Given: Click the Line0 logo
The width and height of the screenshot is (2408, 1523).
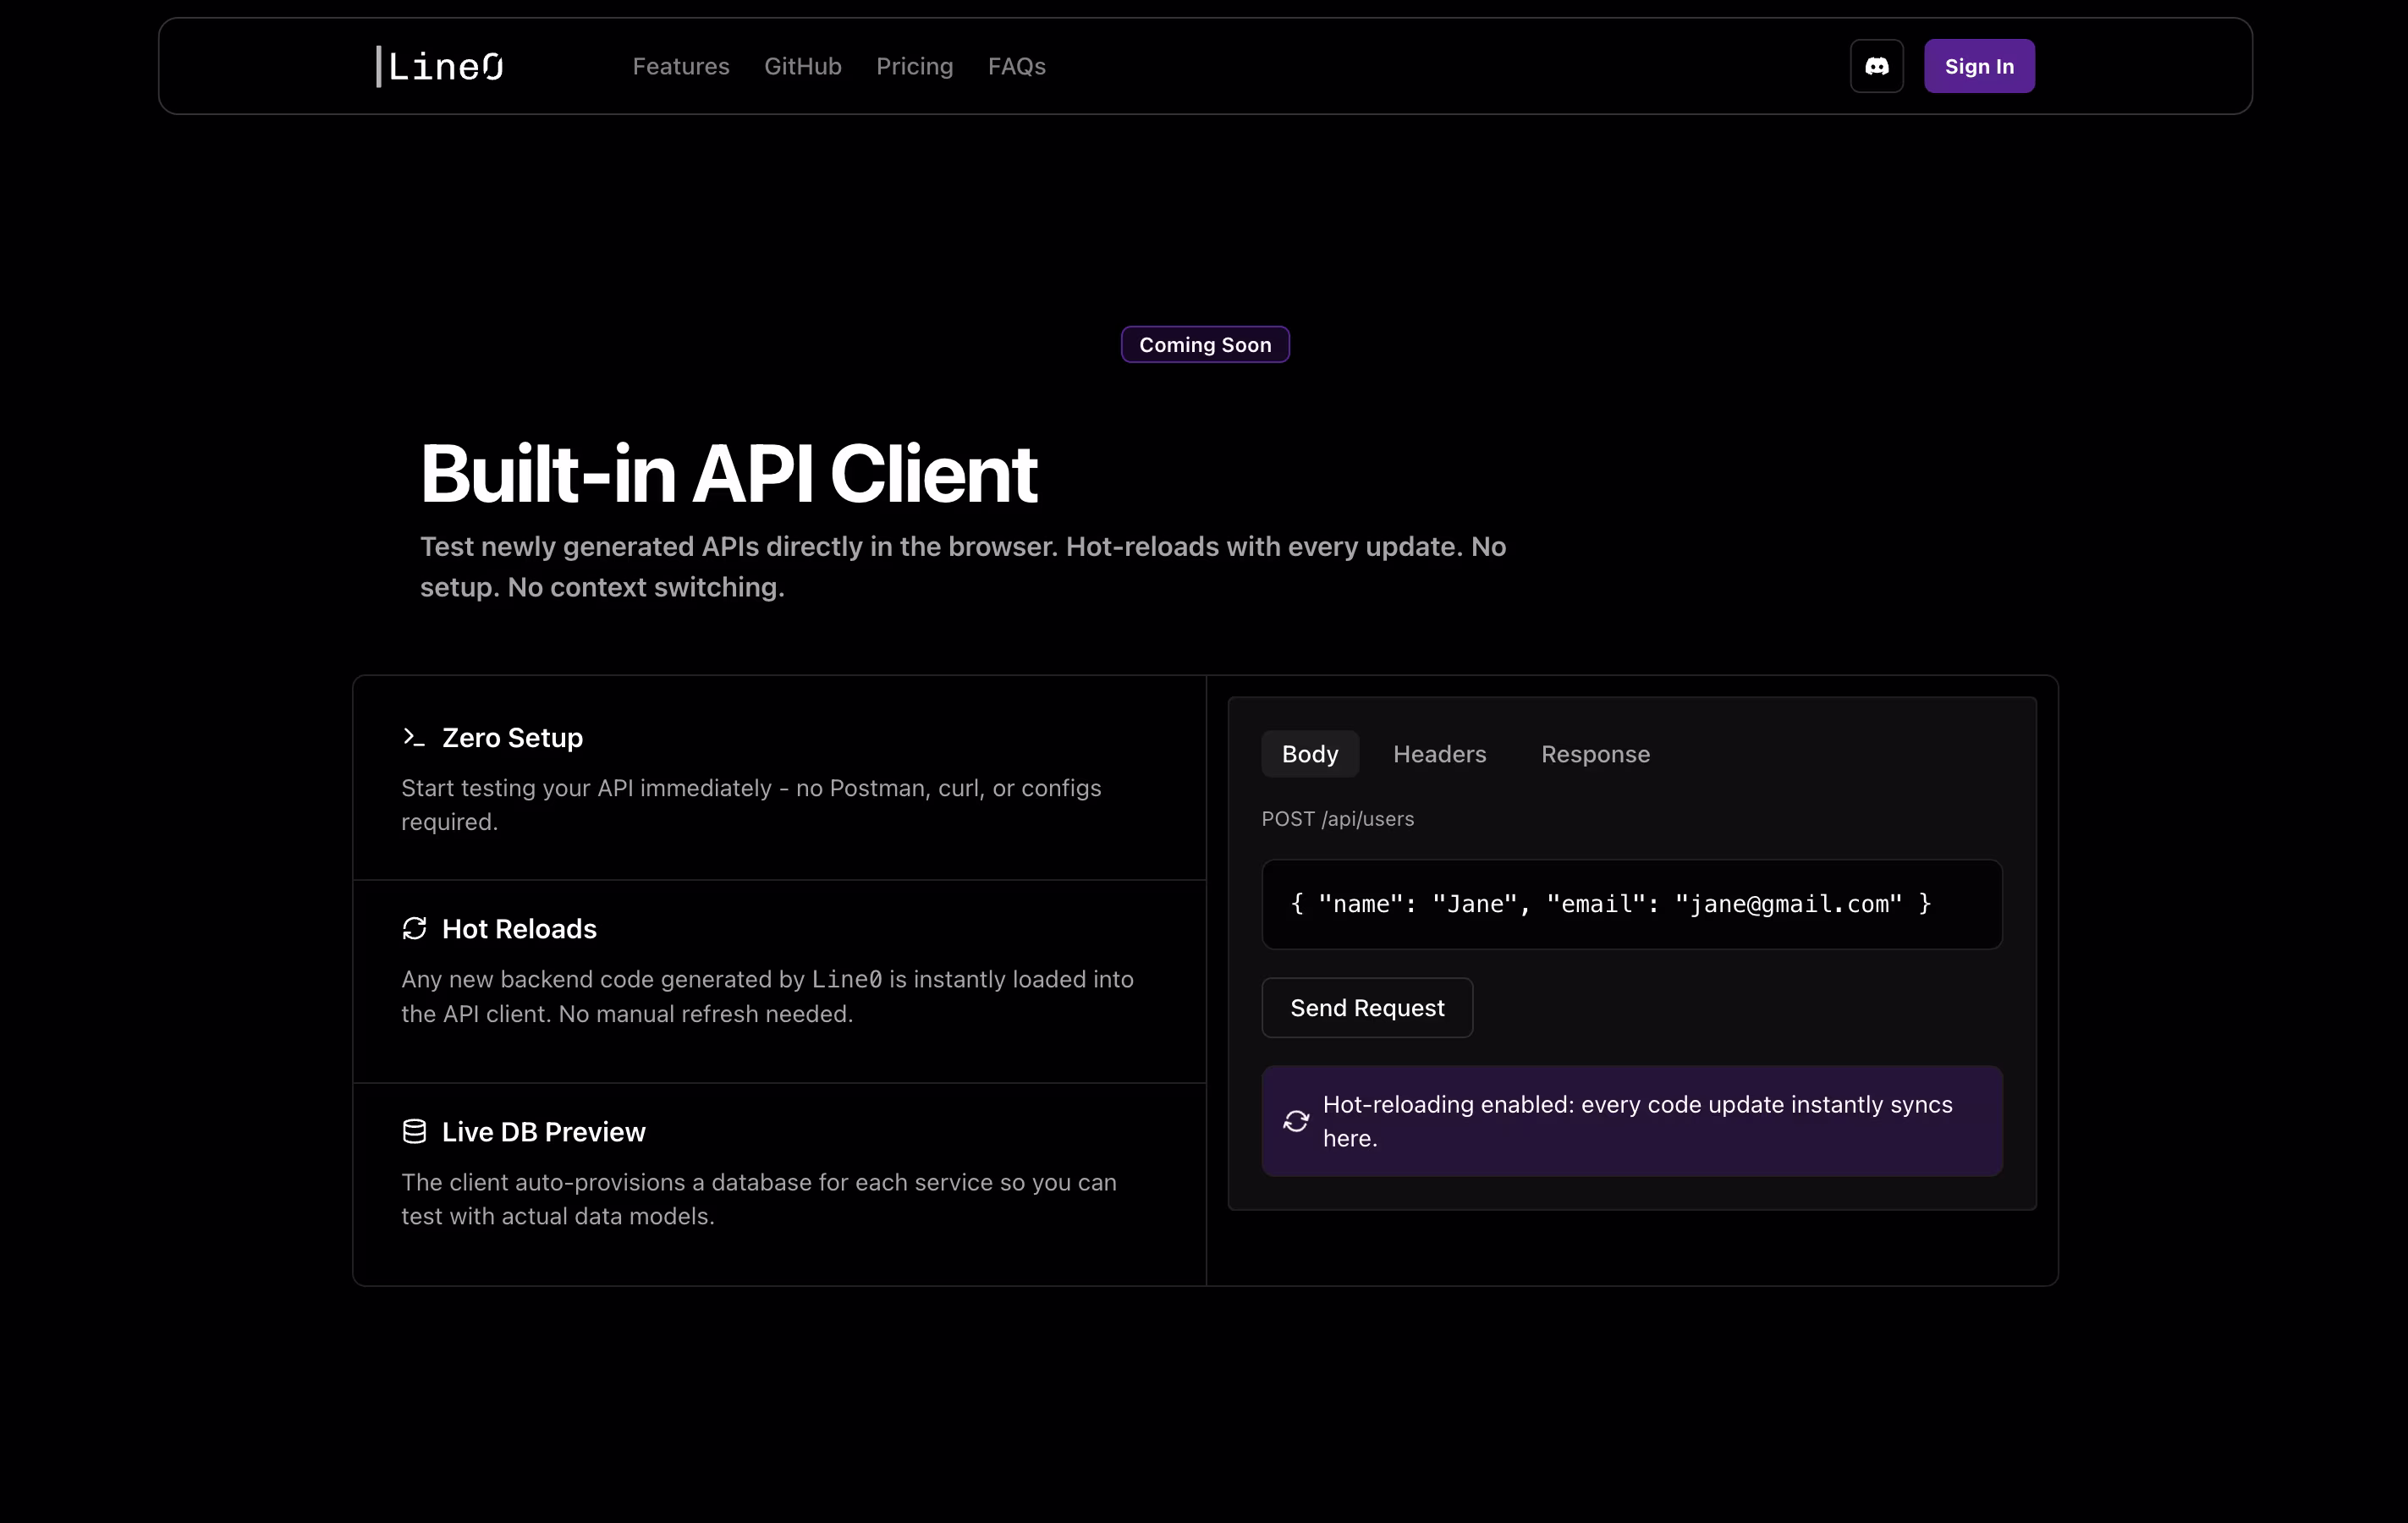Looking at the screenshot, I should [440, 66].
